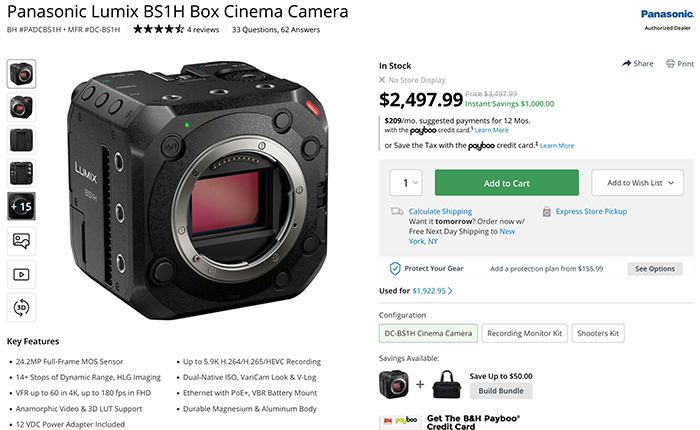Click the Add to Cart button

[506, 183]
